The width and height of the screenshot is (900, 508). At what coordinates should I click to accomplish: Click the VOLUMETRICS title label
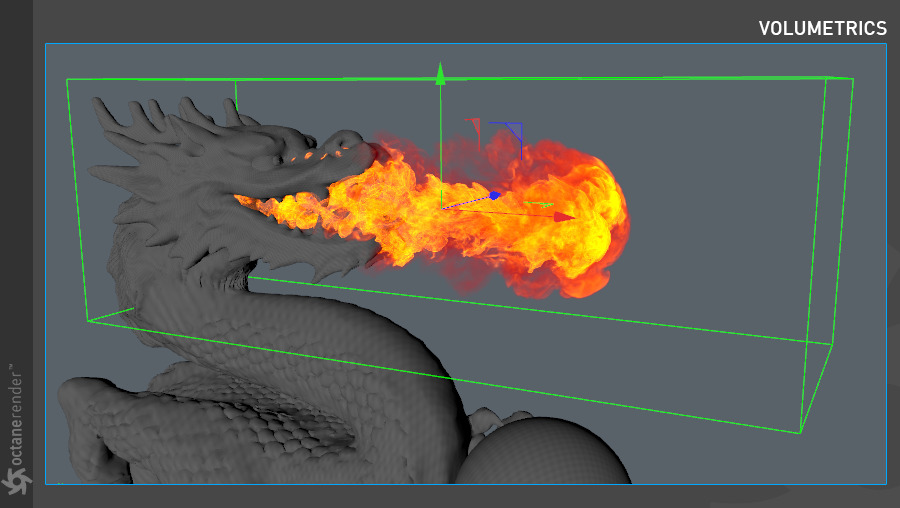(x=822, y=28)
